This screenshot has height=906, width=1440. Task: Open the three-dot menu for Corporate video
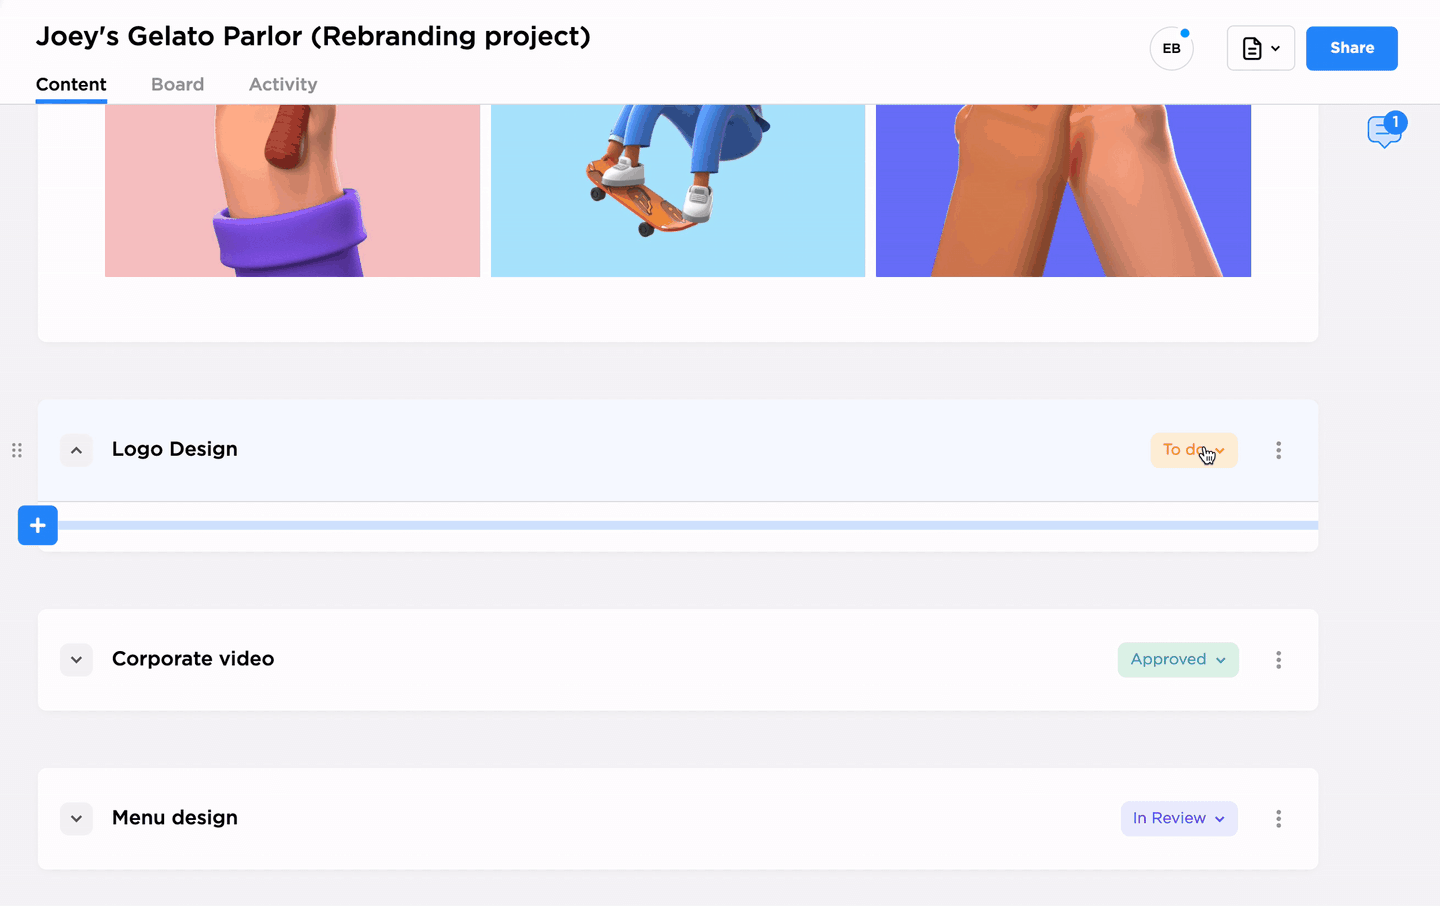[1278, 660]
